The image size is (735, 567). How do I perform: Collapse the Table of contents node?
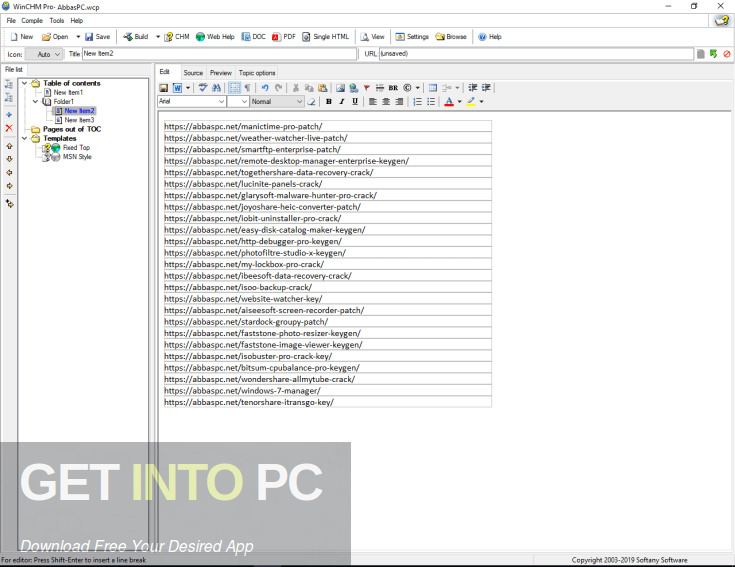pos(24,83)
